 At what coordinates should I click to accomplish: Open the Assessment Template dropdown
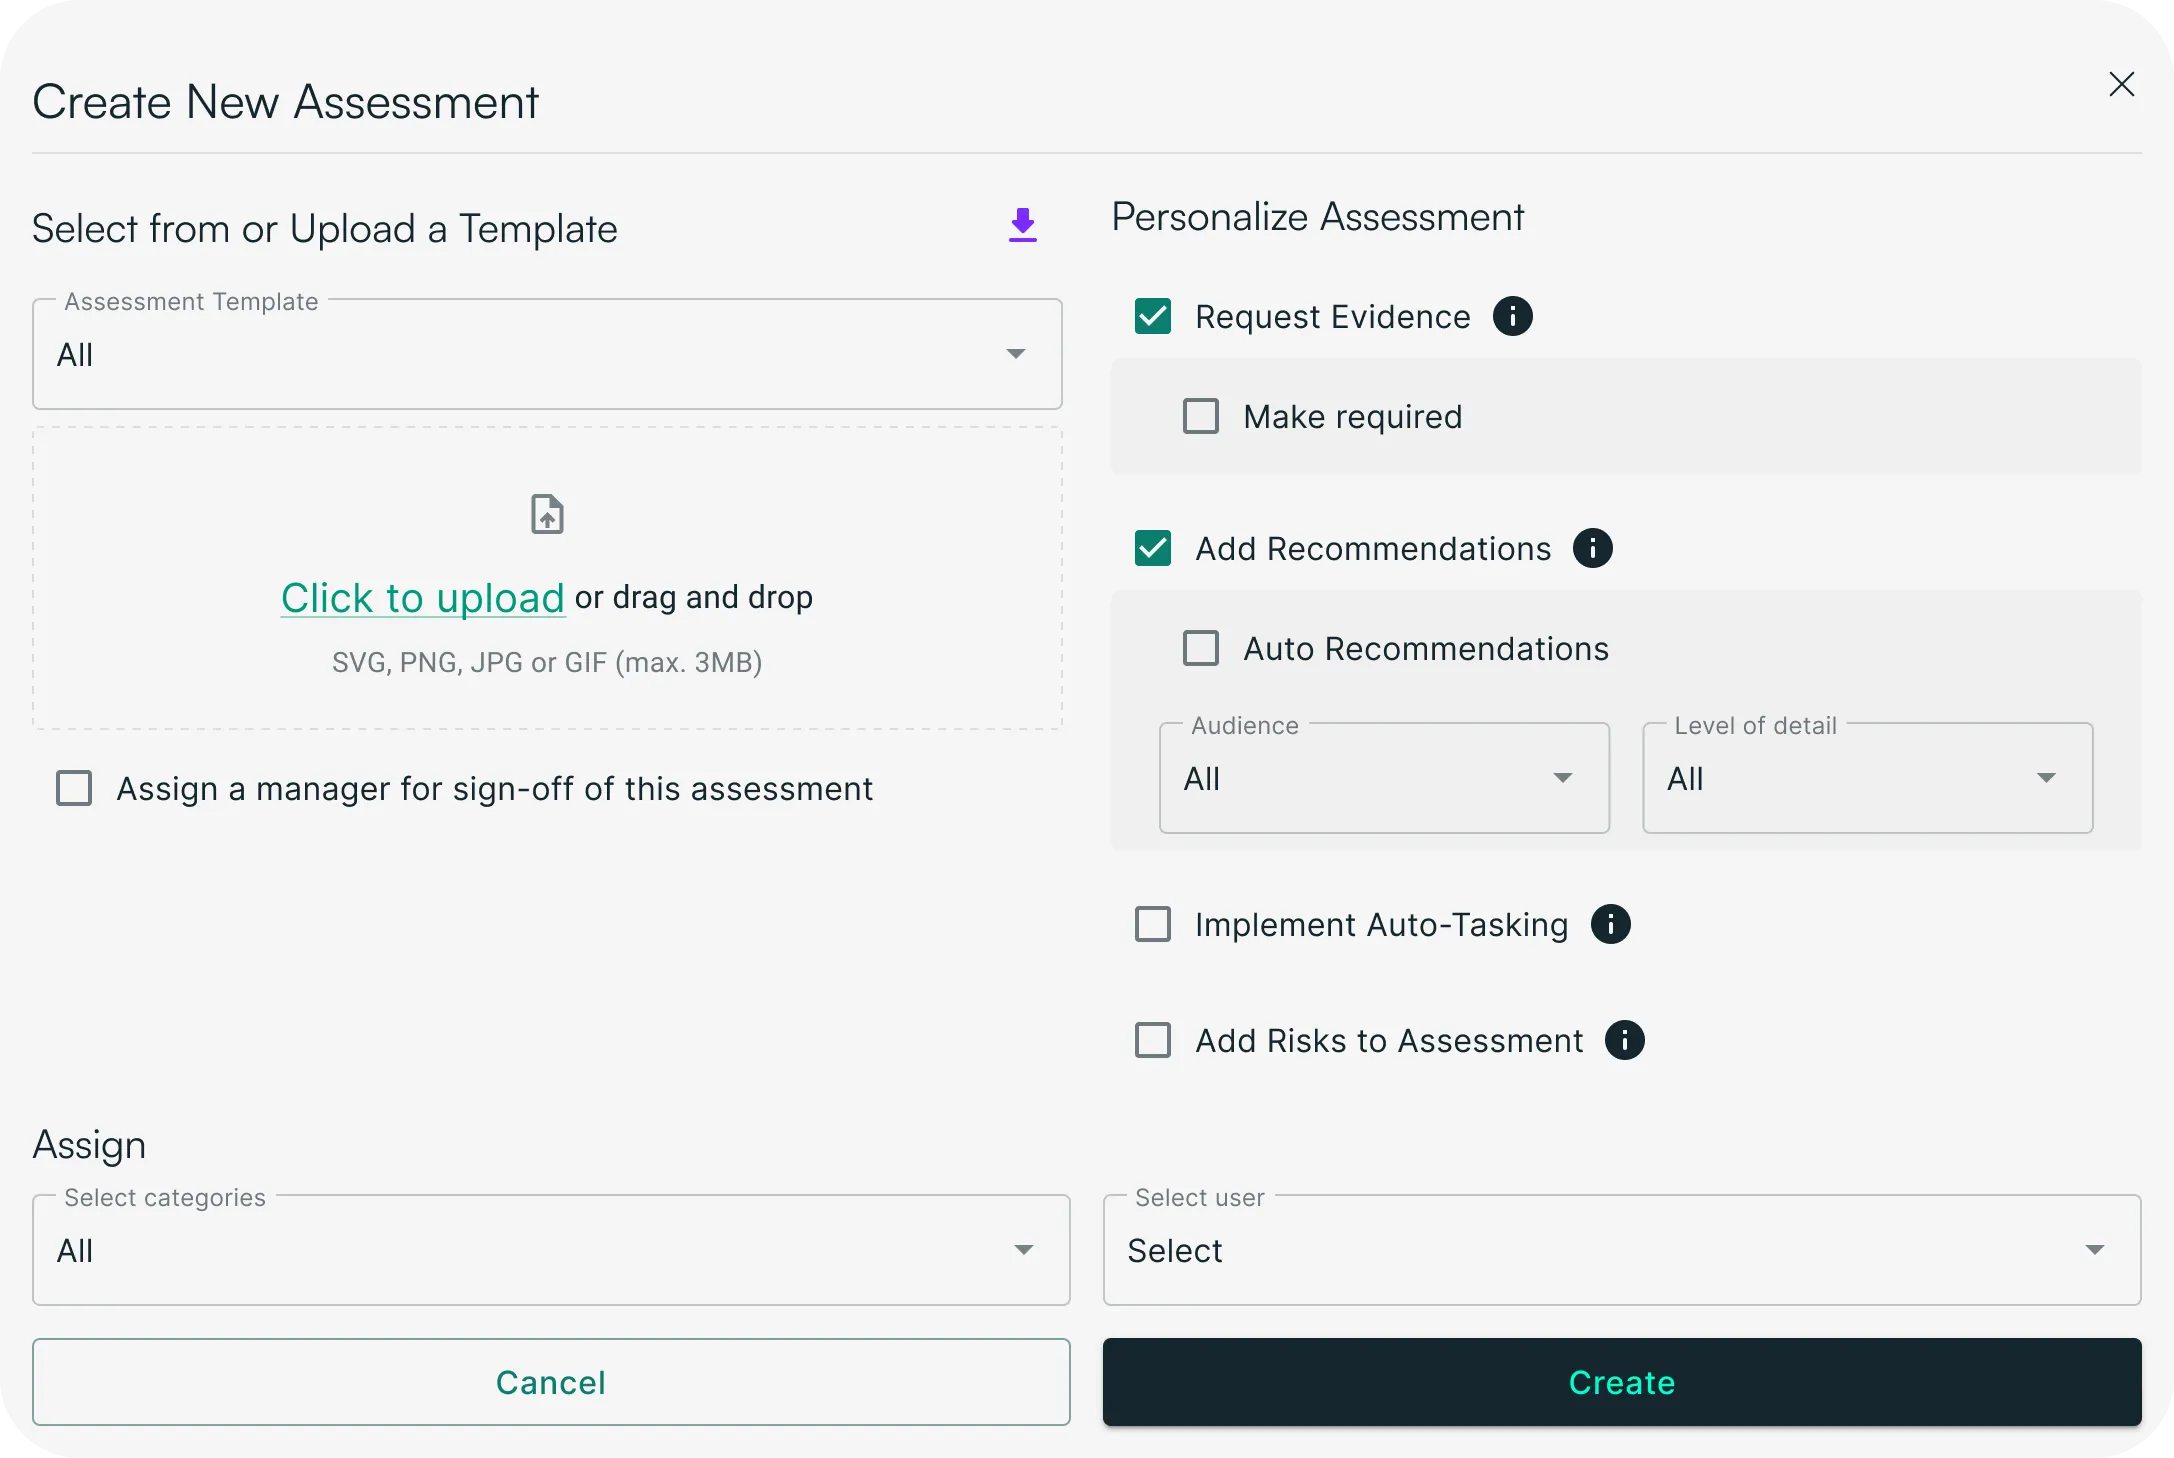tap(547, 355)
